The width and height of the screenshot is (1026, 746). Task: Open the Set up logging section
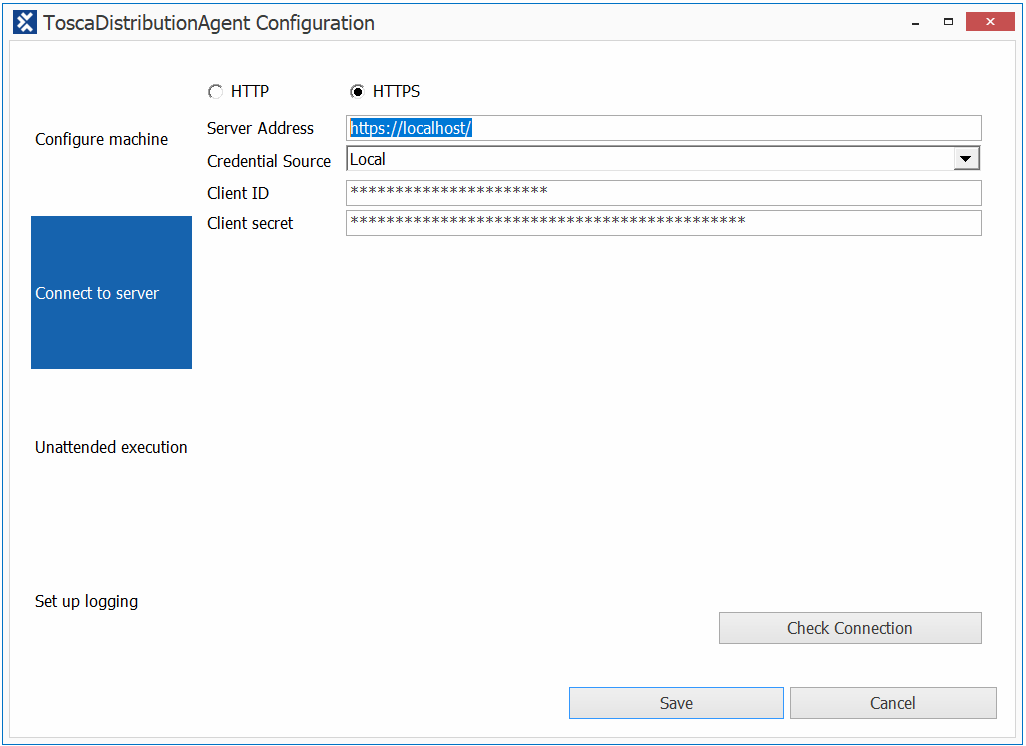[x=87, y=601]
